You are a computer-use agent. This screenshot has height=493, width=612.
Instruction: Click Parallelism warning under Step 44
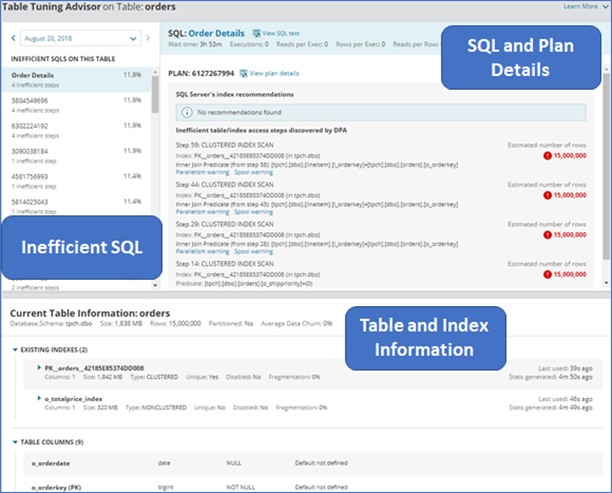(x=202, y=212)
